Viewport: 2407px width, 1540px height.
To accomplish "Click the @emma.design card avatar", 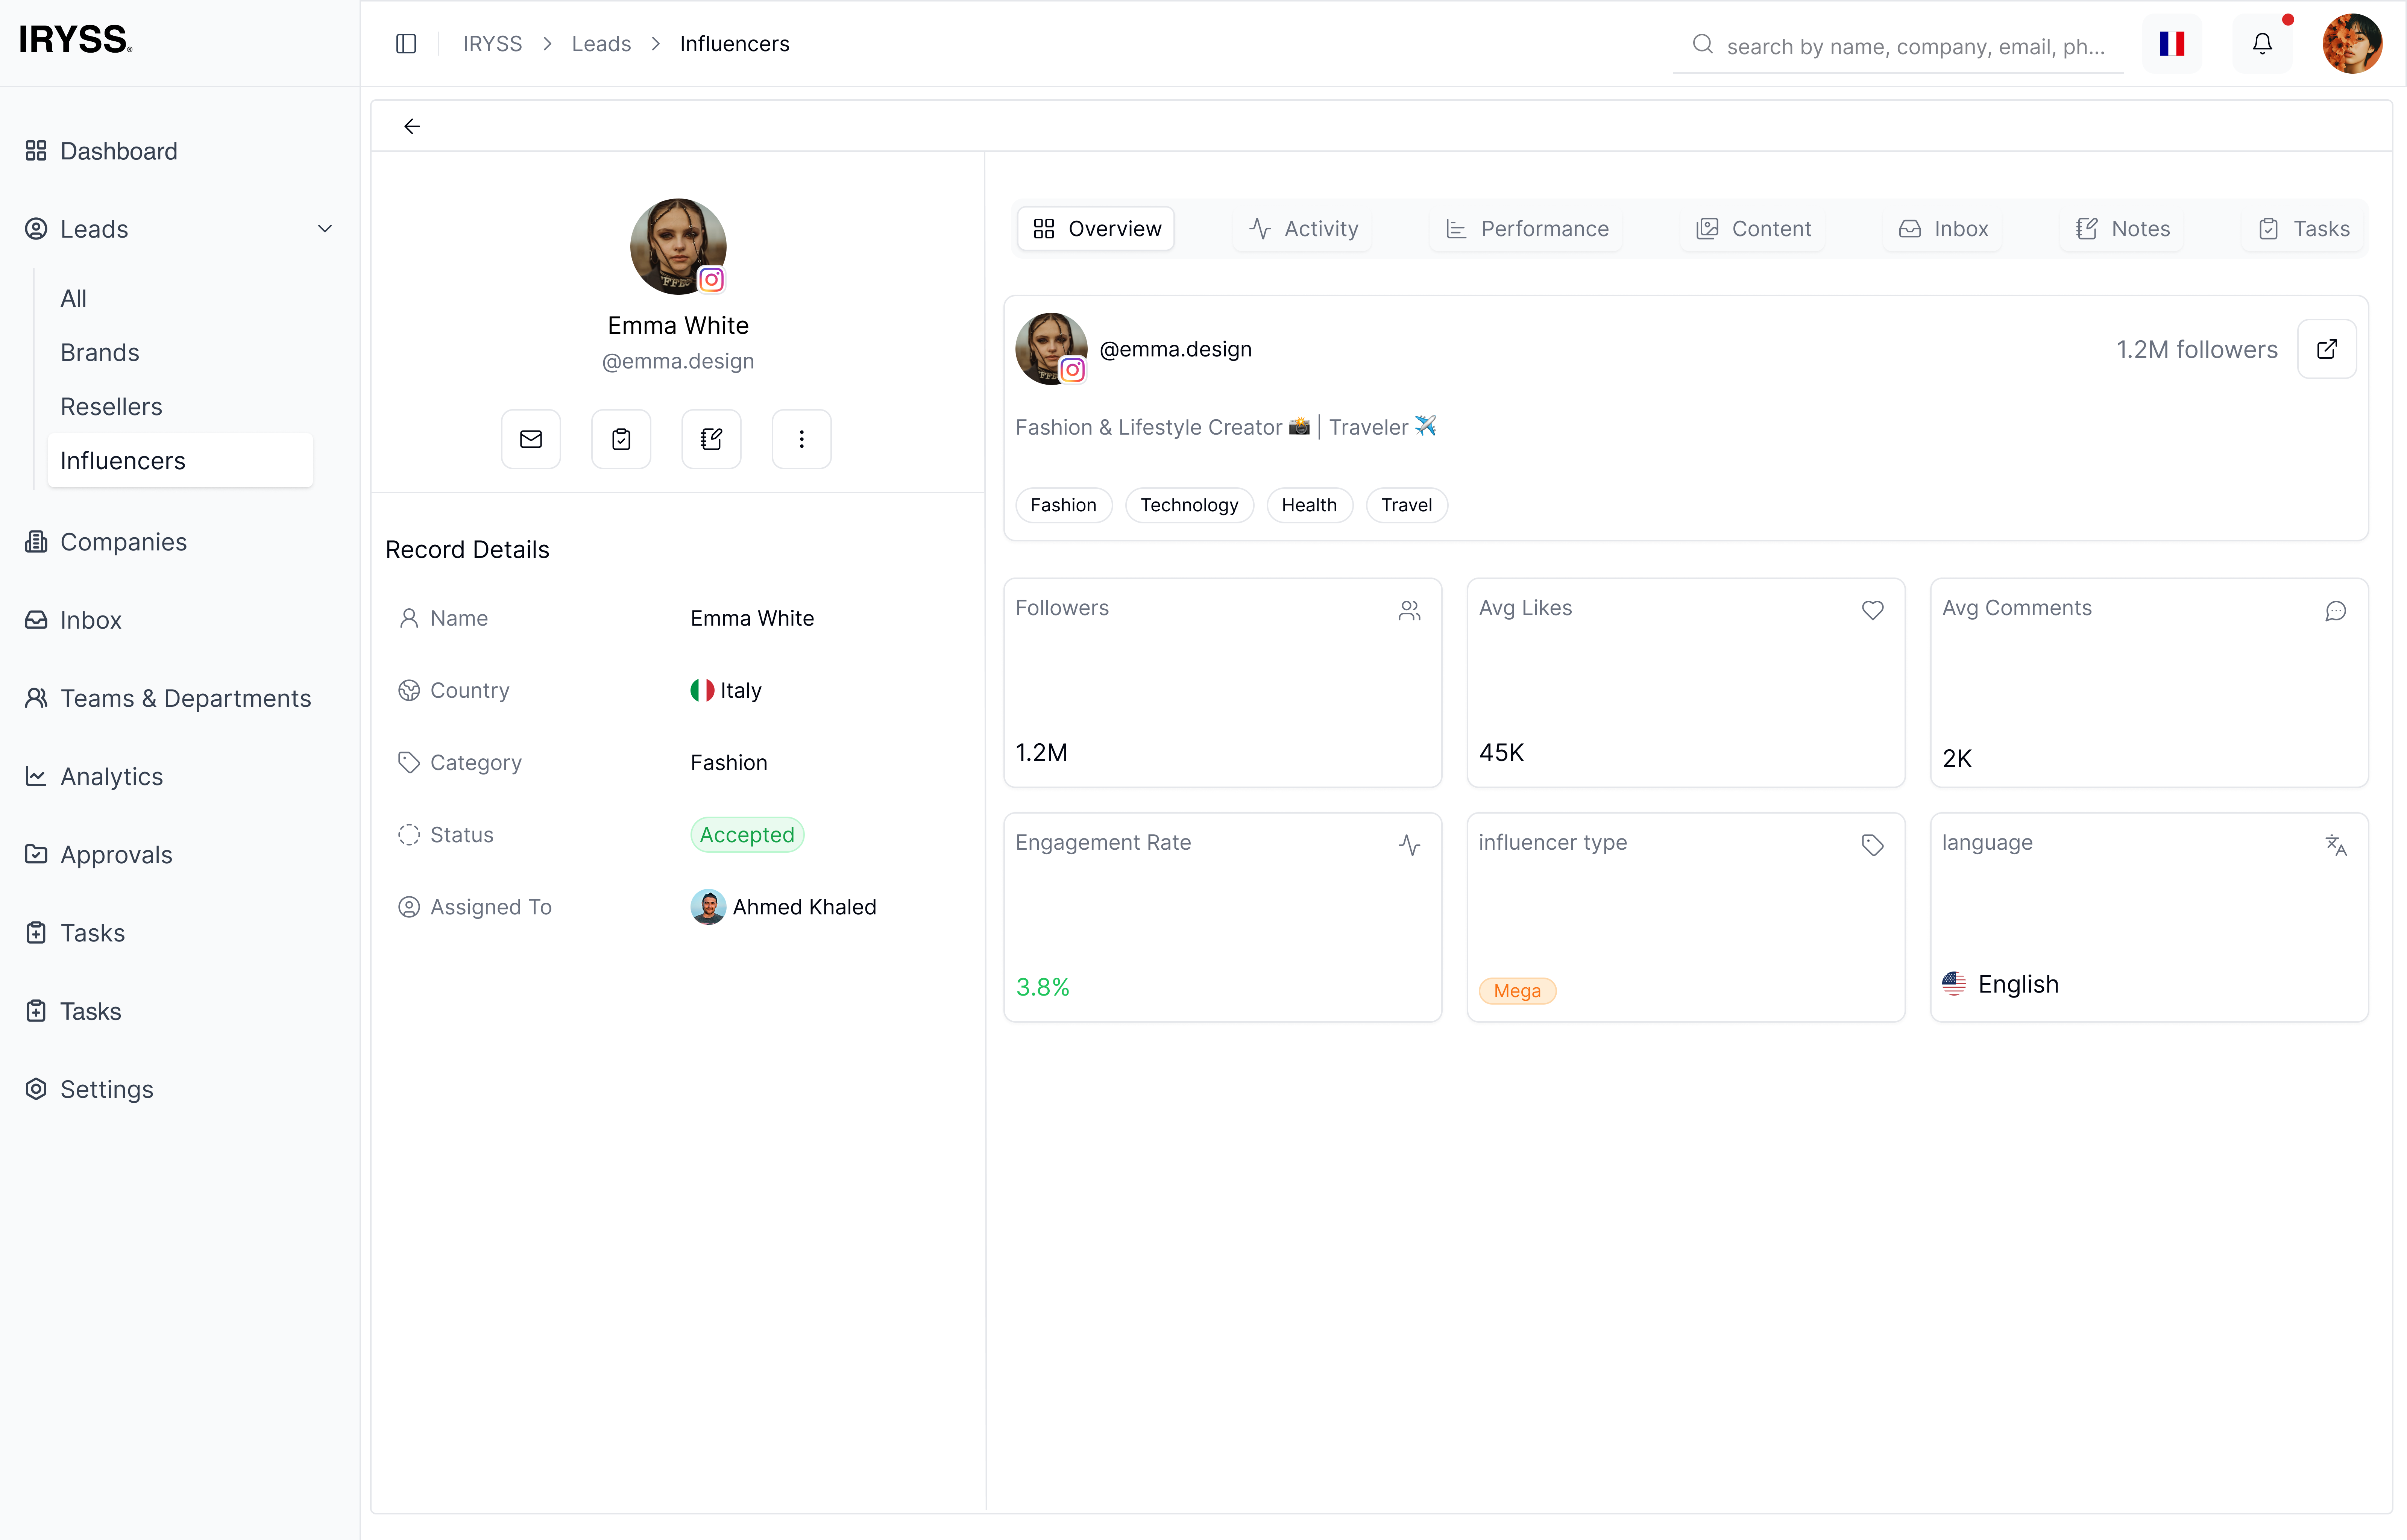I will [1051, 349].
